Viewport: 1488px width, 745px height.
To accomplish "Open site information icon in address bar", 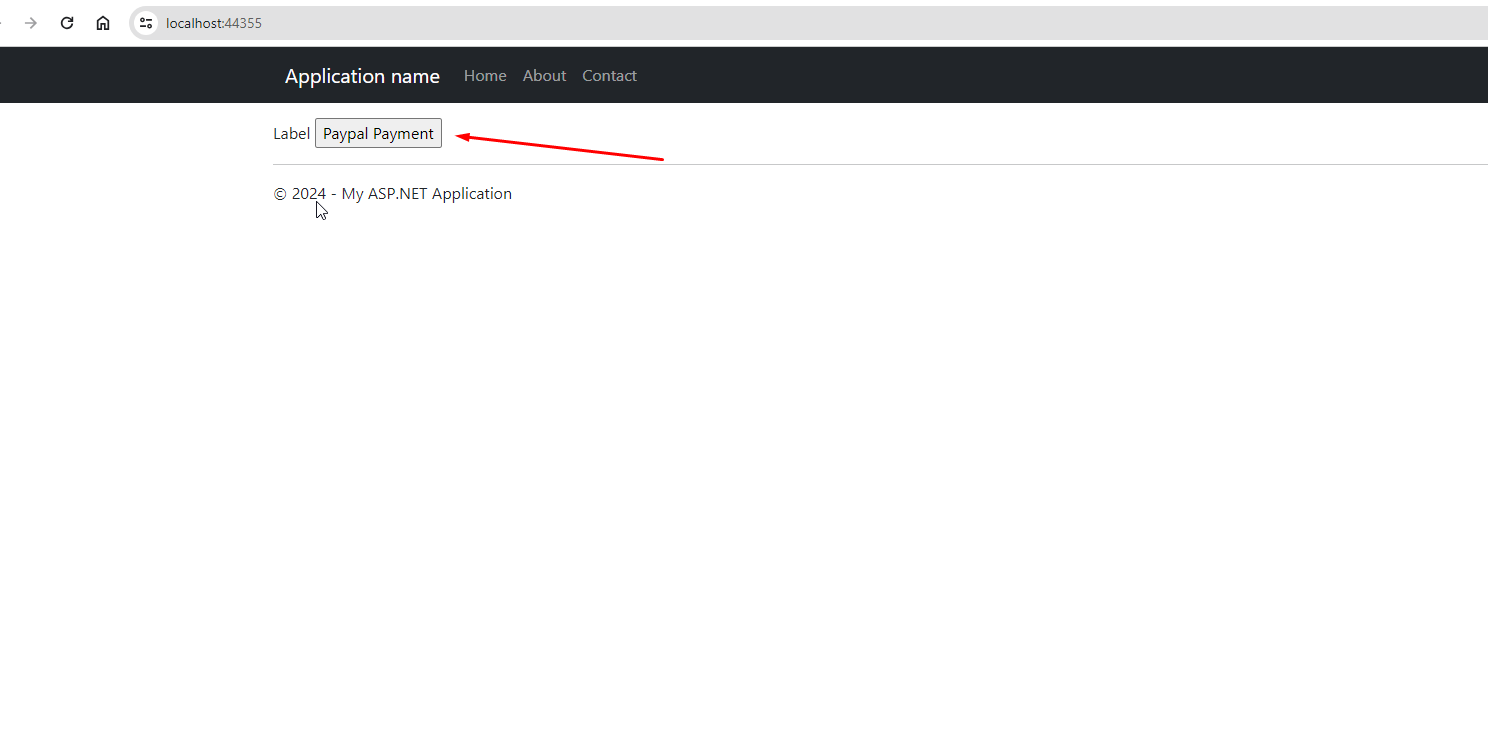I will pos(146,23).
